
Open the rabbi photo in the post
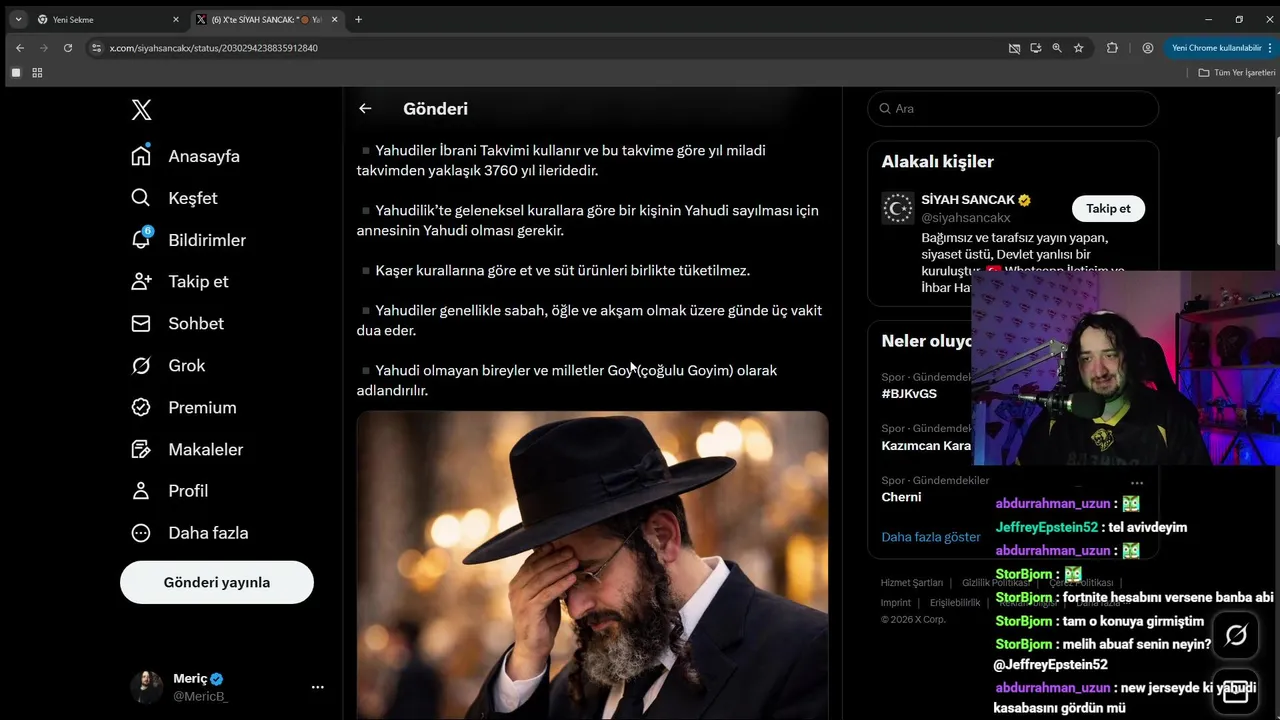point(592,565)
